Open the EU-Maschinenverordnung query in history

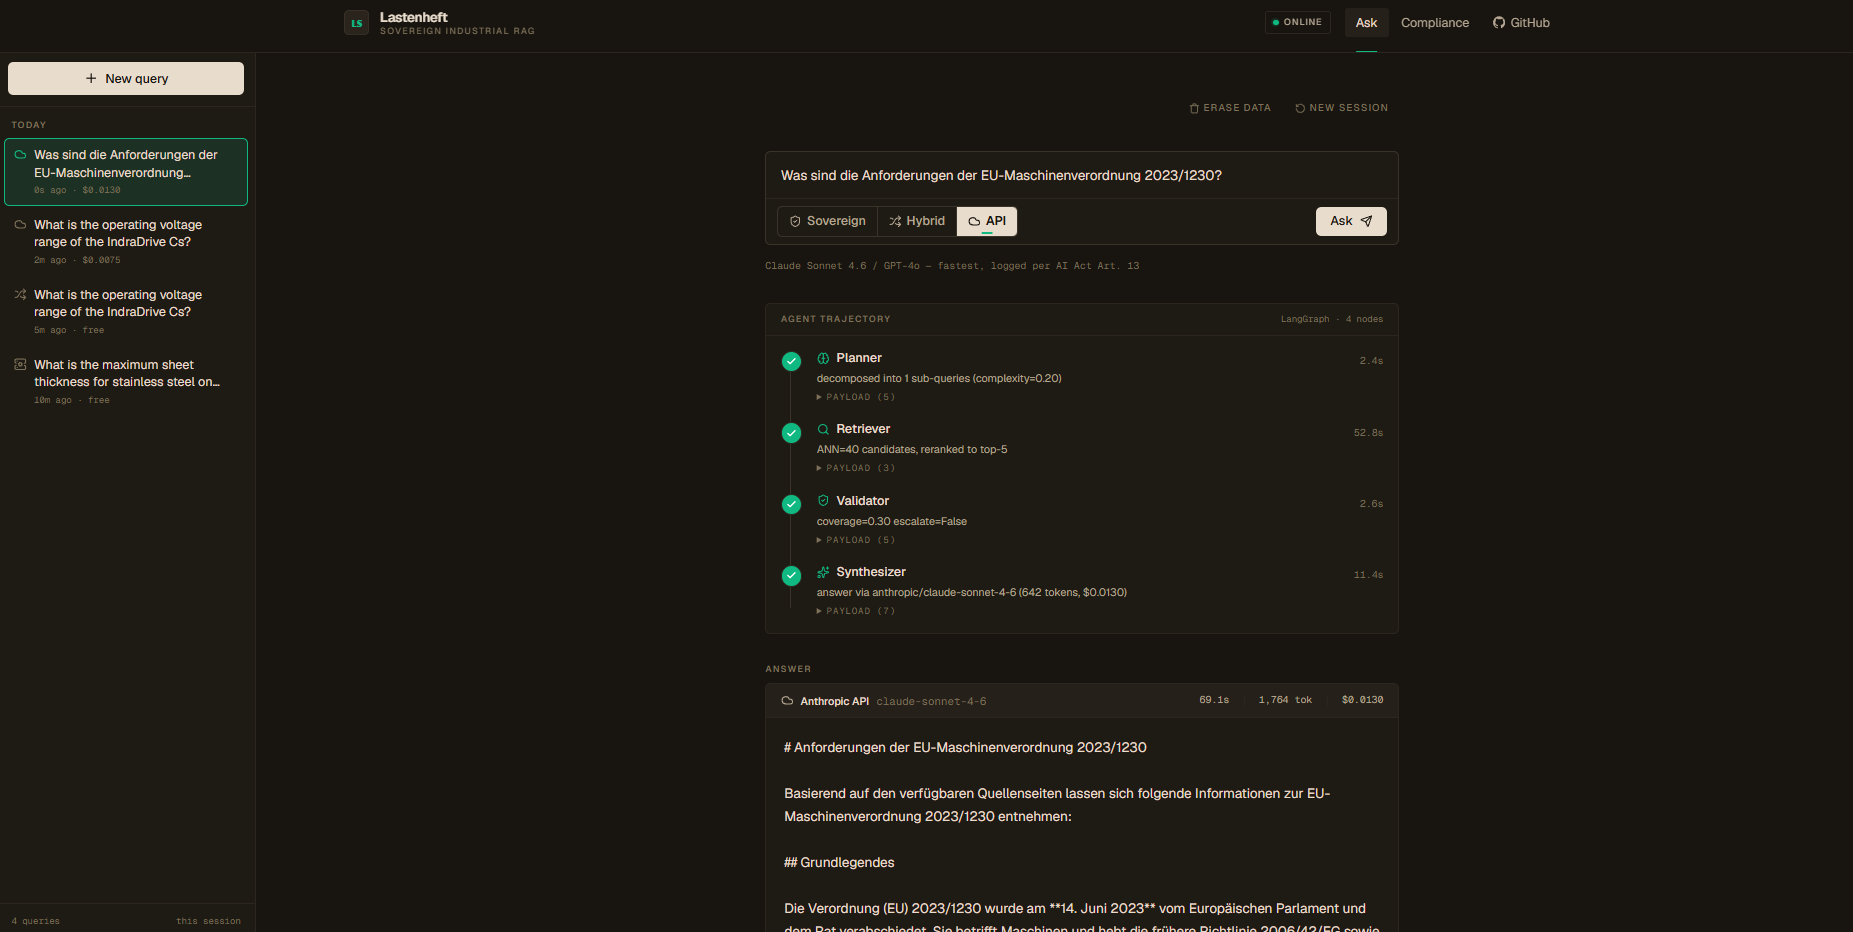(126, 172)
